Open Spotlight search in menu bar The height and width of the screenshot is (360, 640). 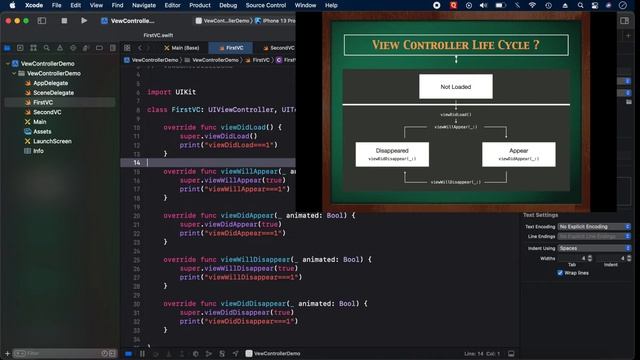(x=580, y=5)
